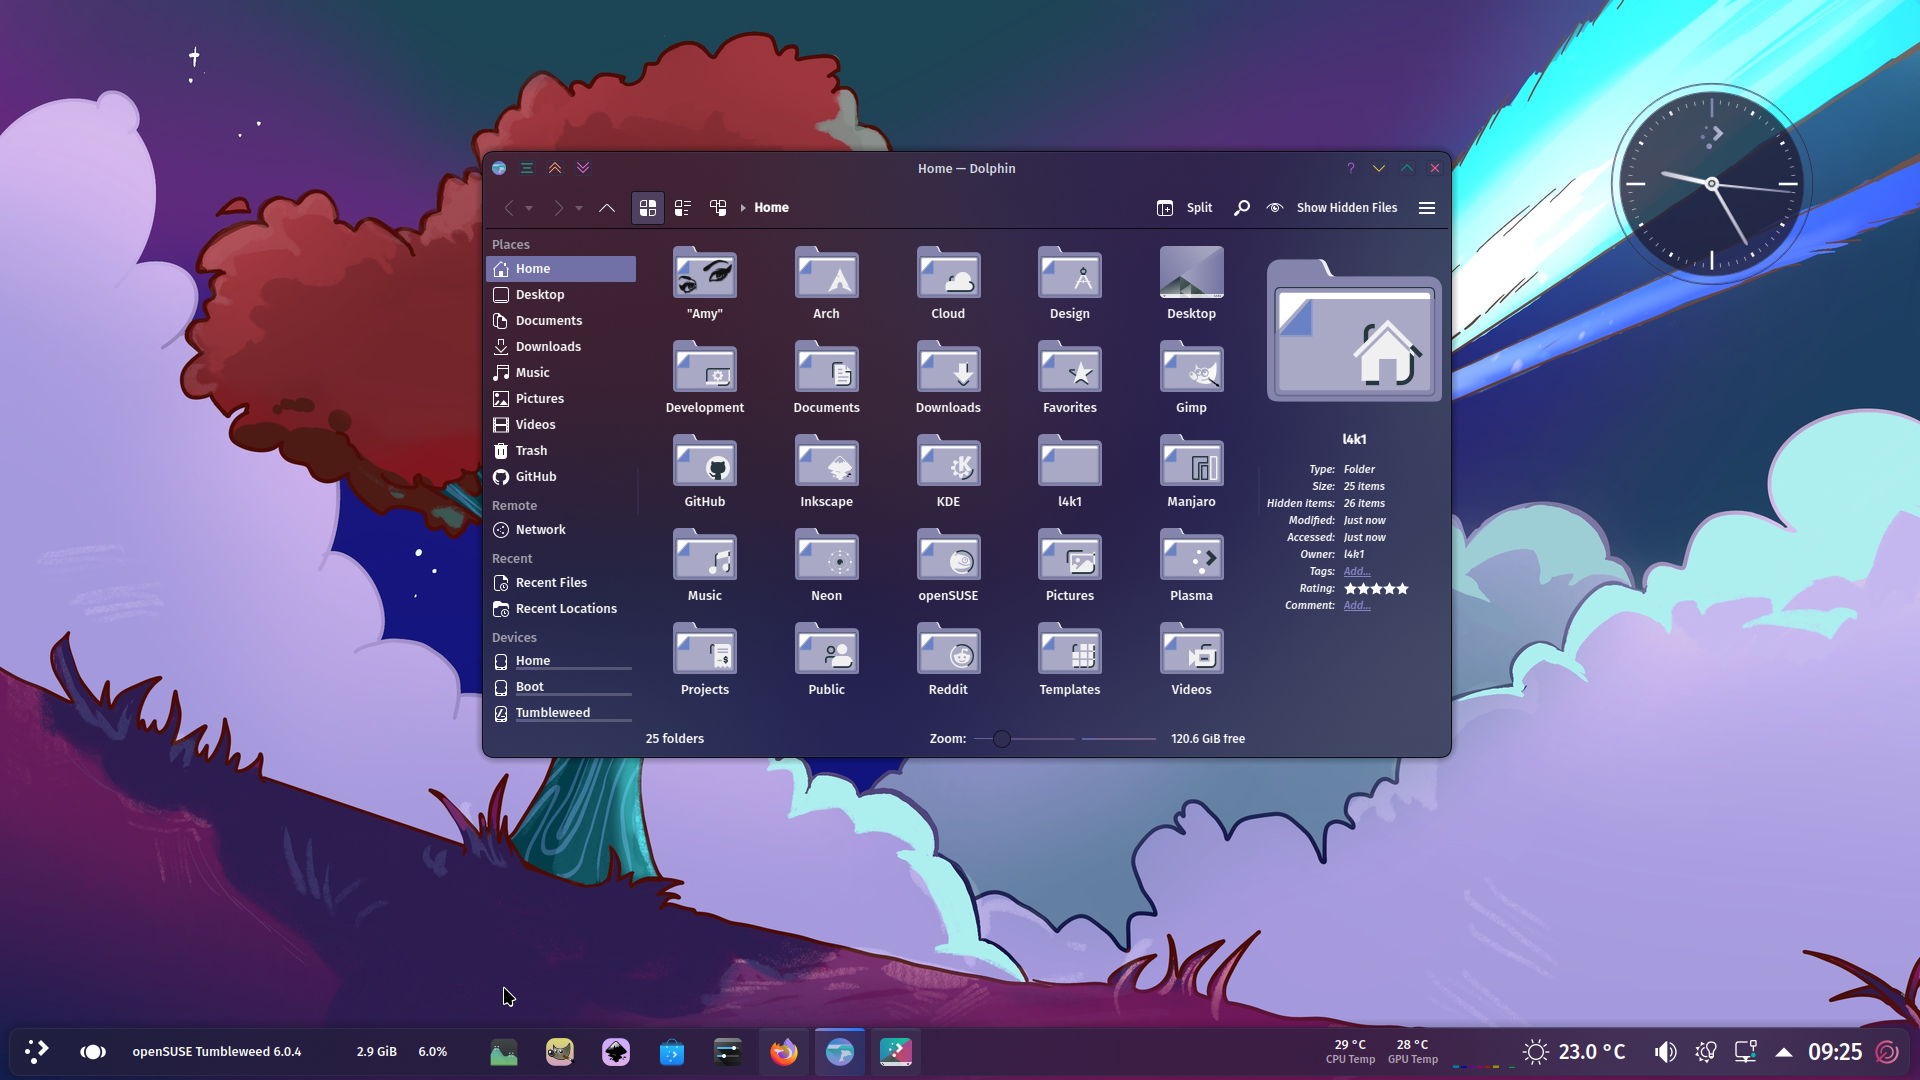The image size is (1920, 1080).
Task: Open the hamburger menu in toolbar
Action: (1427, 208)
